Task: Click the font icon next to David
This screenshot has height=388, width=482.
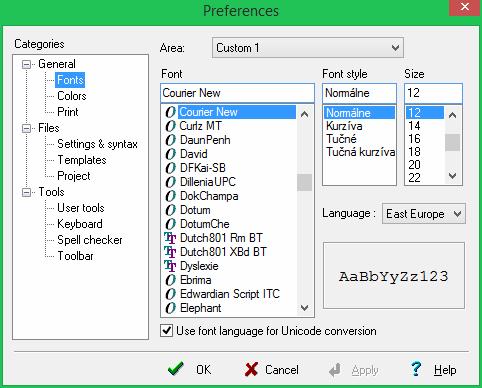Action: 170,154
